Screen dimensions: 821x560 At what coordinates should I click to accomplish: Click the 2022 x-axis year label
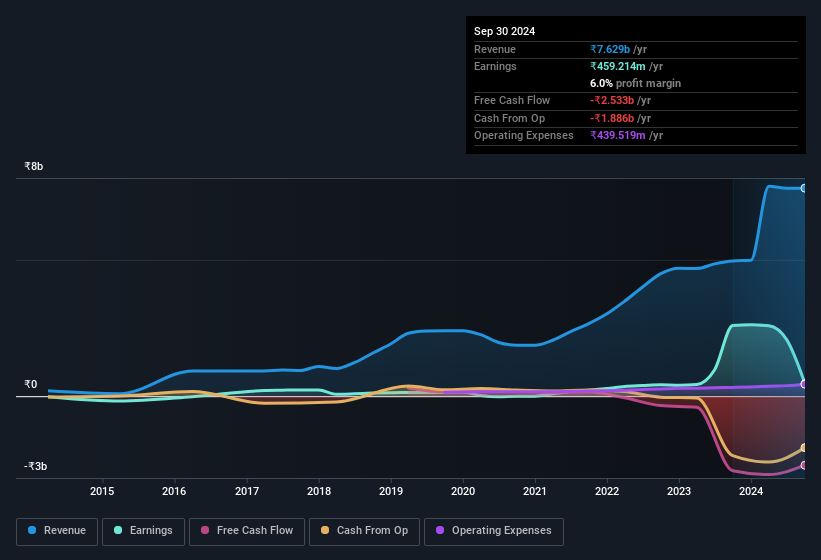coord(607,491)
